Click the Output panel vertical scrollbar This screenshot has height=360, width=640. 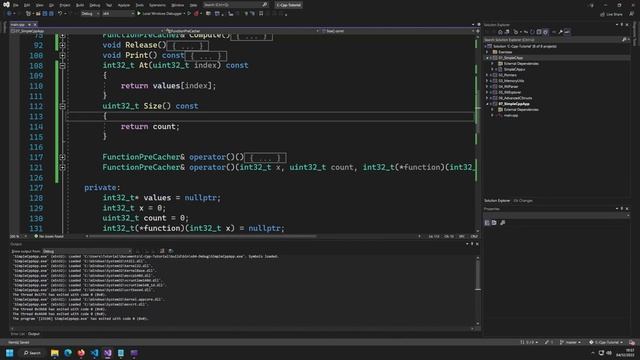point(478,292)
